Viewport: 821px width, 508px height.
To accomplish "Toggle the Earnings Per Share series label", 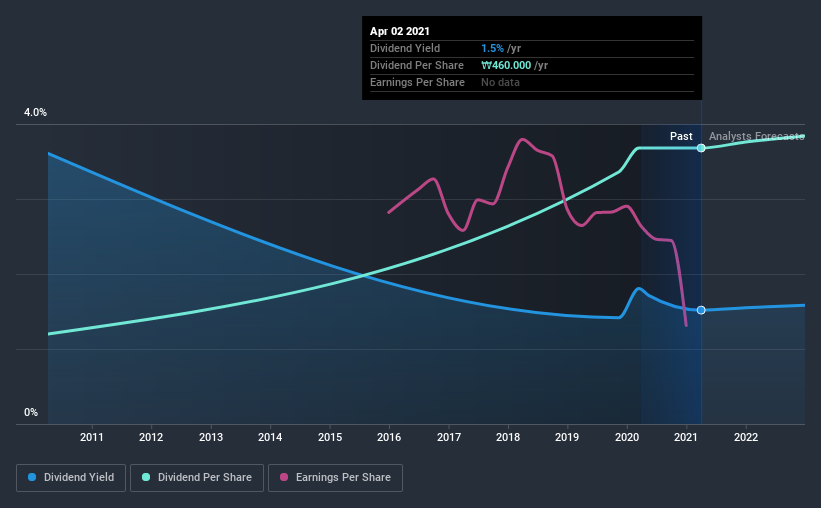I will [343, 478].
